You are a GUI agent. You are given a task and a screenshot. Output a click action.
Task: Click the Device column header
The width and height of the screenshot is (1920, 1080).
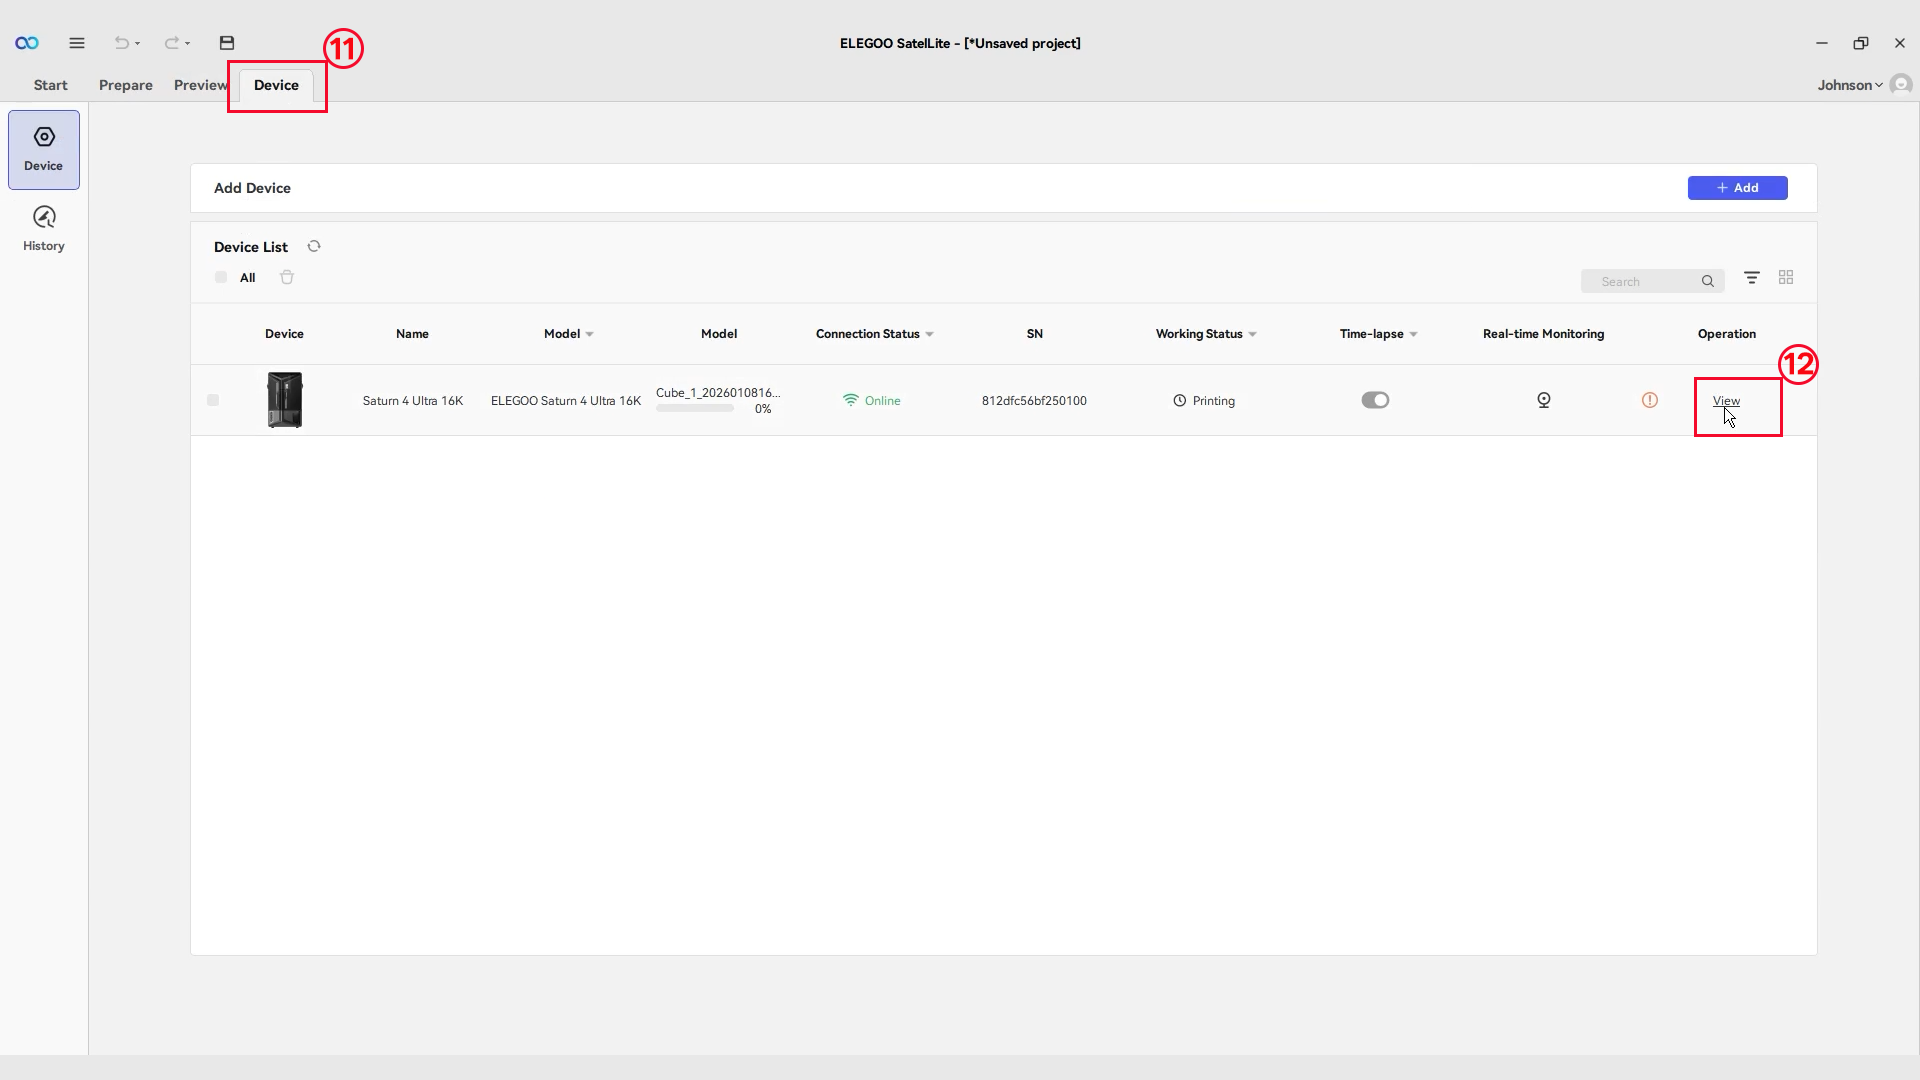point(284,334)
